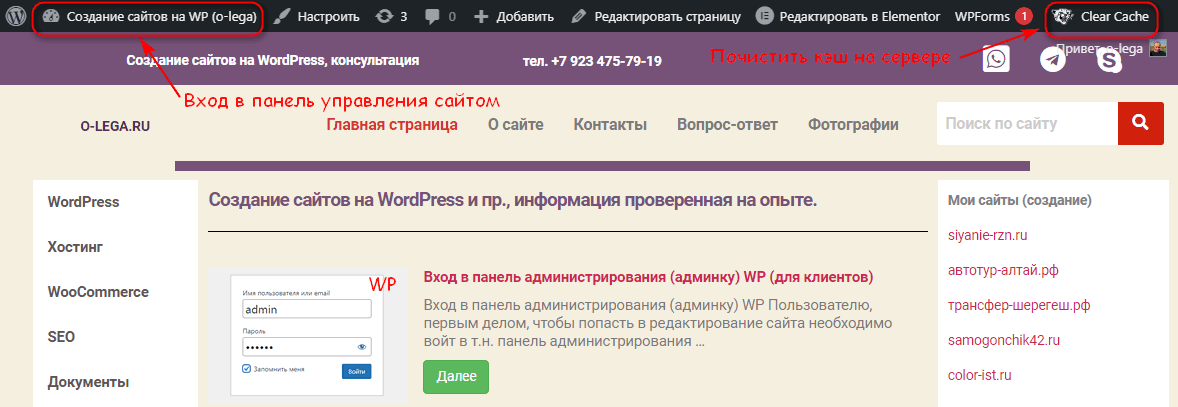Open the o-lega user avatar
Image resolution: width=1178 pixels, height=407 pixels.
(x=1158, y=48)
